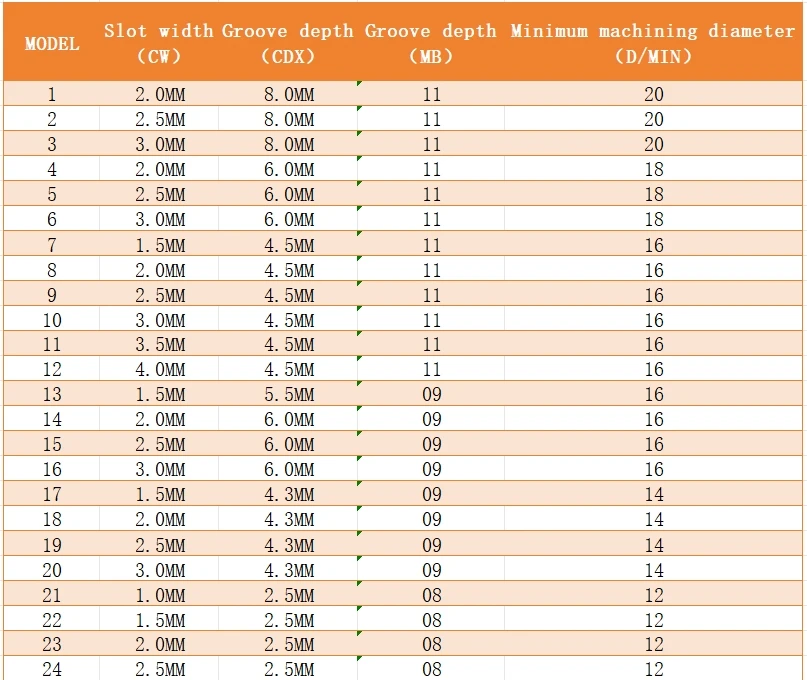
Task: Click the MODEL column header
Action: coord(52,44)
